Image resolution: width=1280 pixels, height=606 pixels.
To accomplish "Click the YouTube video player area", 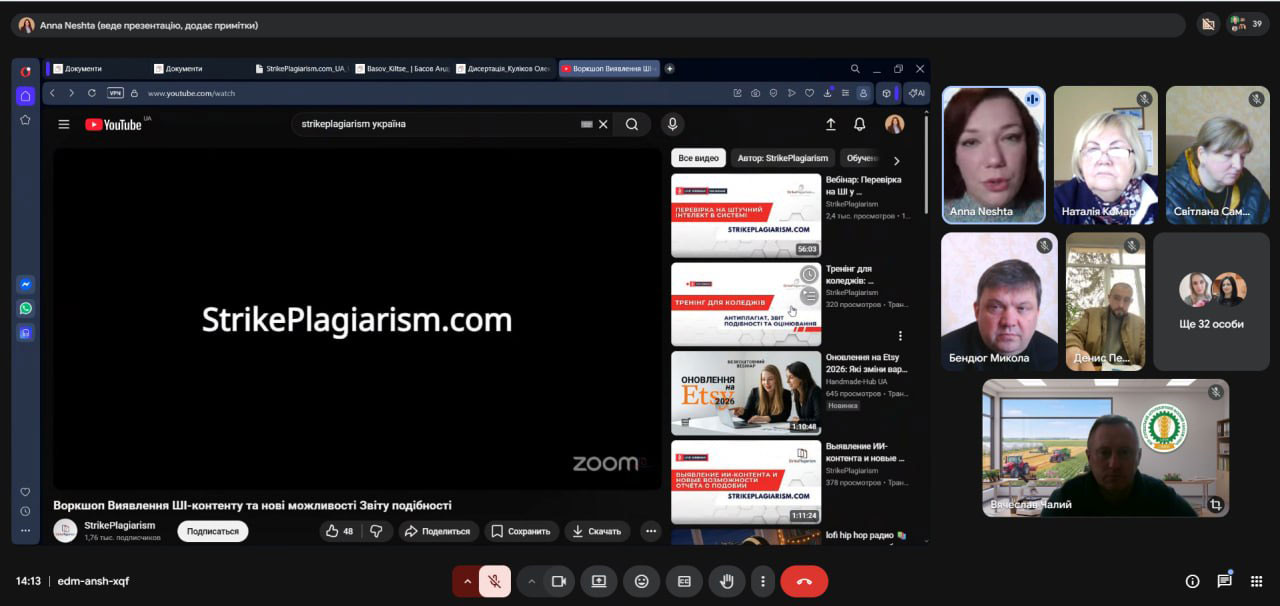I will coord(357,319).
